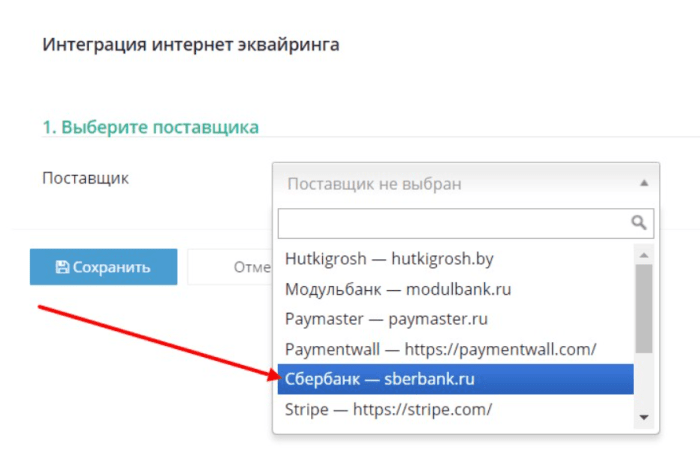Viewport: 700px width, 465px height.
Task: Collapse the Поставщик не выбран dropdown
Action: [466, 183]
